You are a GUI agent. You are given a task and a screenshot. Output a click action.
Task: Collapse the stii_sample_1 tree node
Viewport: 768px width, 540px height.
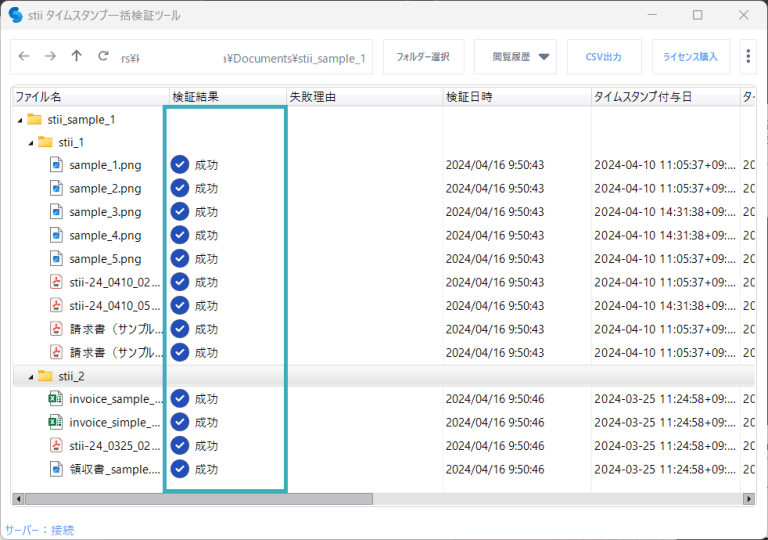point(19,120)
